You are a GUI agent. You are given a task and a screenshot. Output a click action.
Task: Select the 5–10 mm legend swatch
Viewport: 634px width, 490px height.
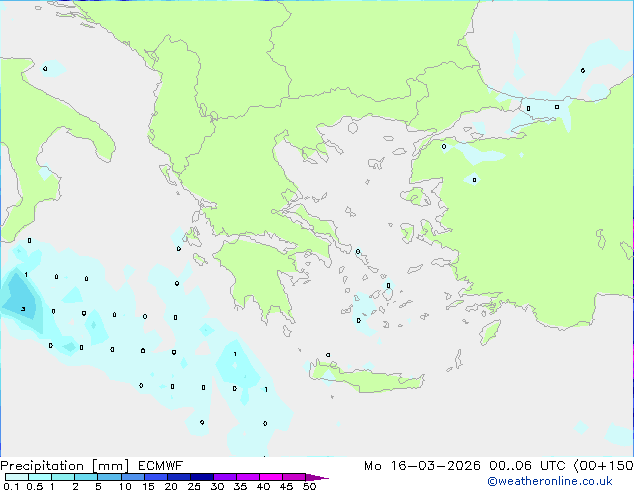(109, 477)
